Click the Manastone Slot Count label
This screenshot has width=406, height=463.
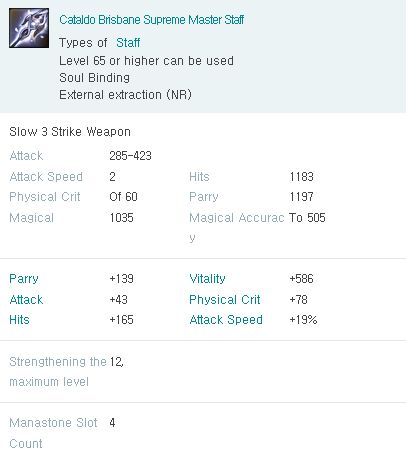click(x=53, y=433)
